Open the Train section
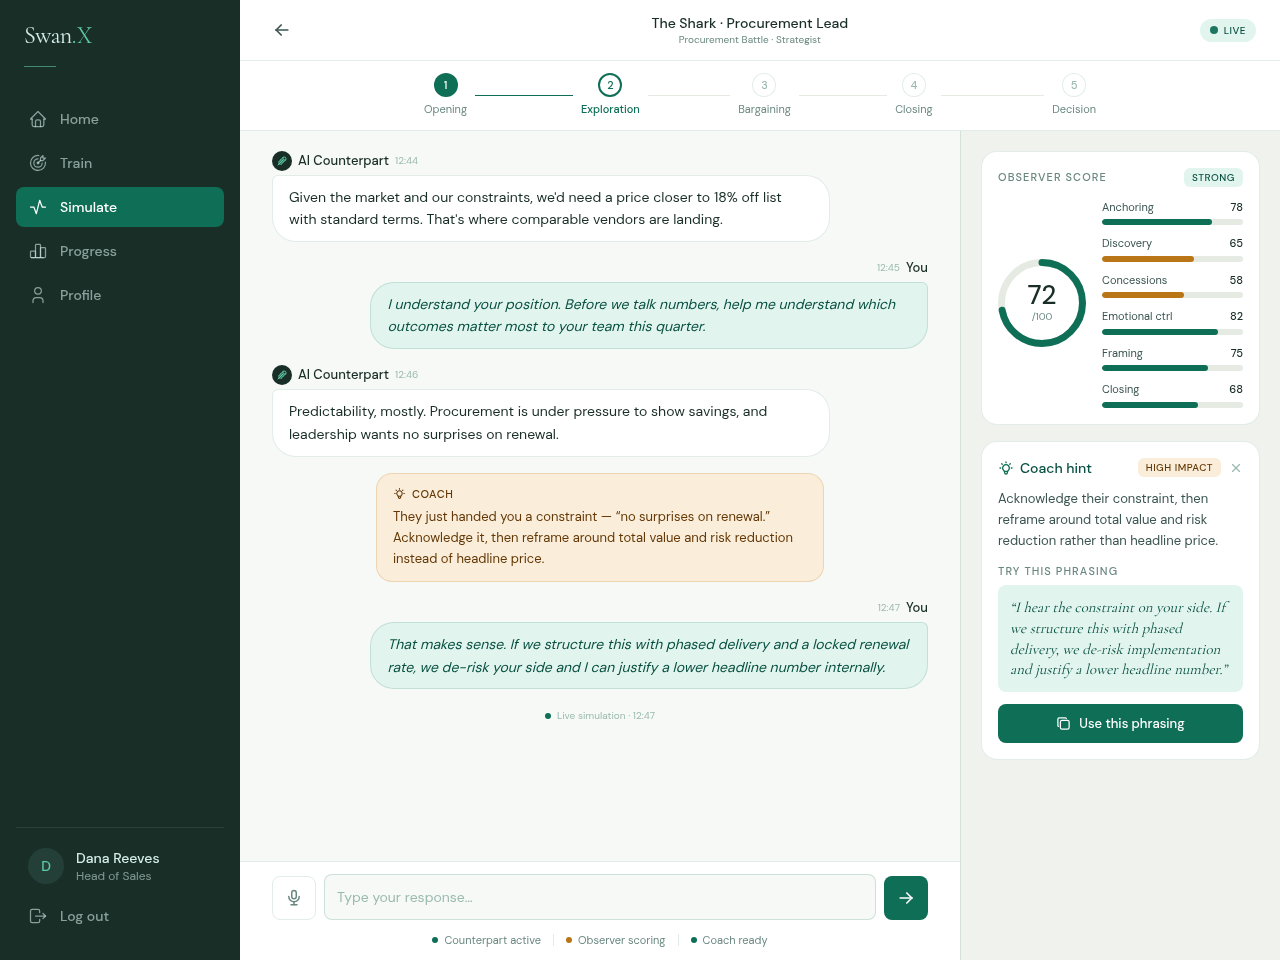The image size is (1280, 960). tap(120, 163)
